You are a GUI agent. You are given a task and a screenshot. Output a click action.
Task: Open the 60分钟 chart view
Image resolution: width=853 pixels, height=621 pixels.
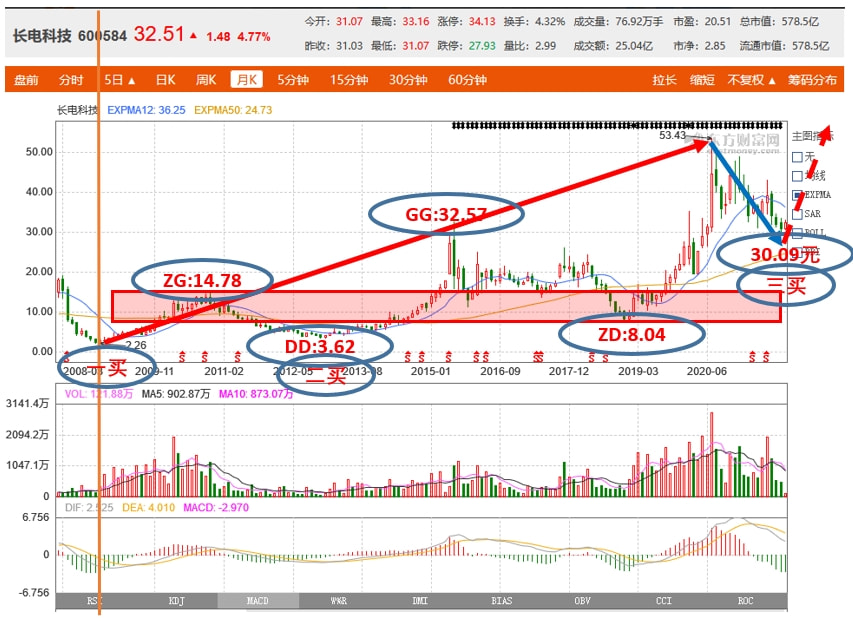coord(467,80)
